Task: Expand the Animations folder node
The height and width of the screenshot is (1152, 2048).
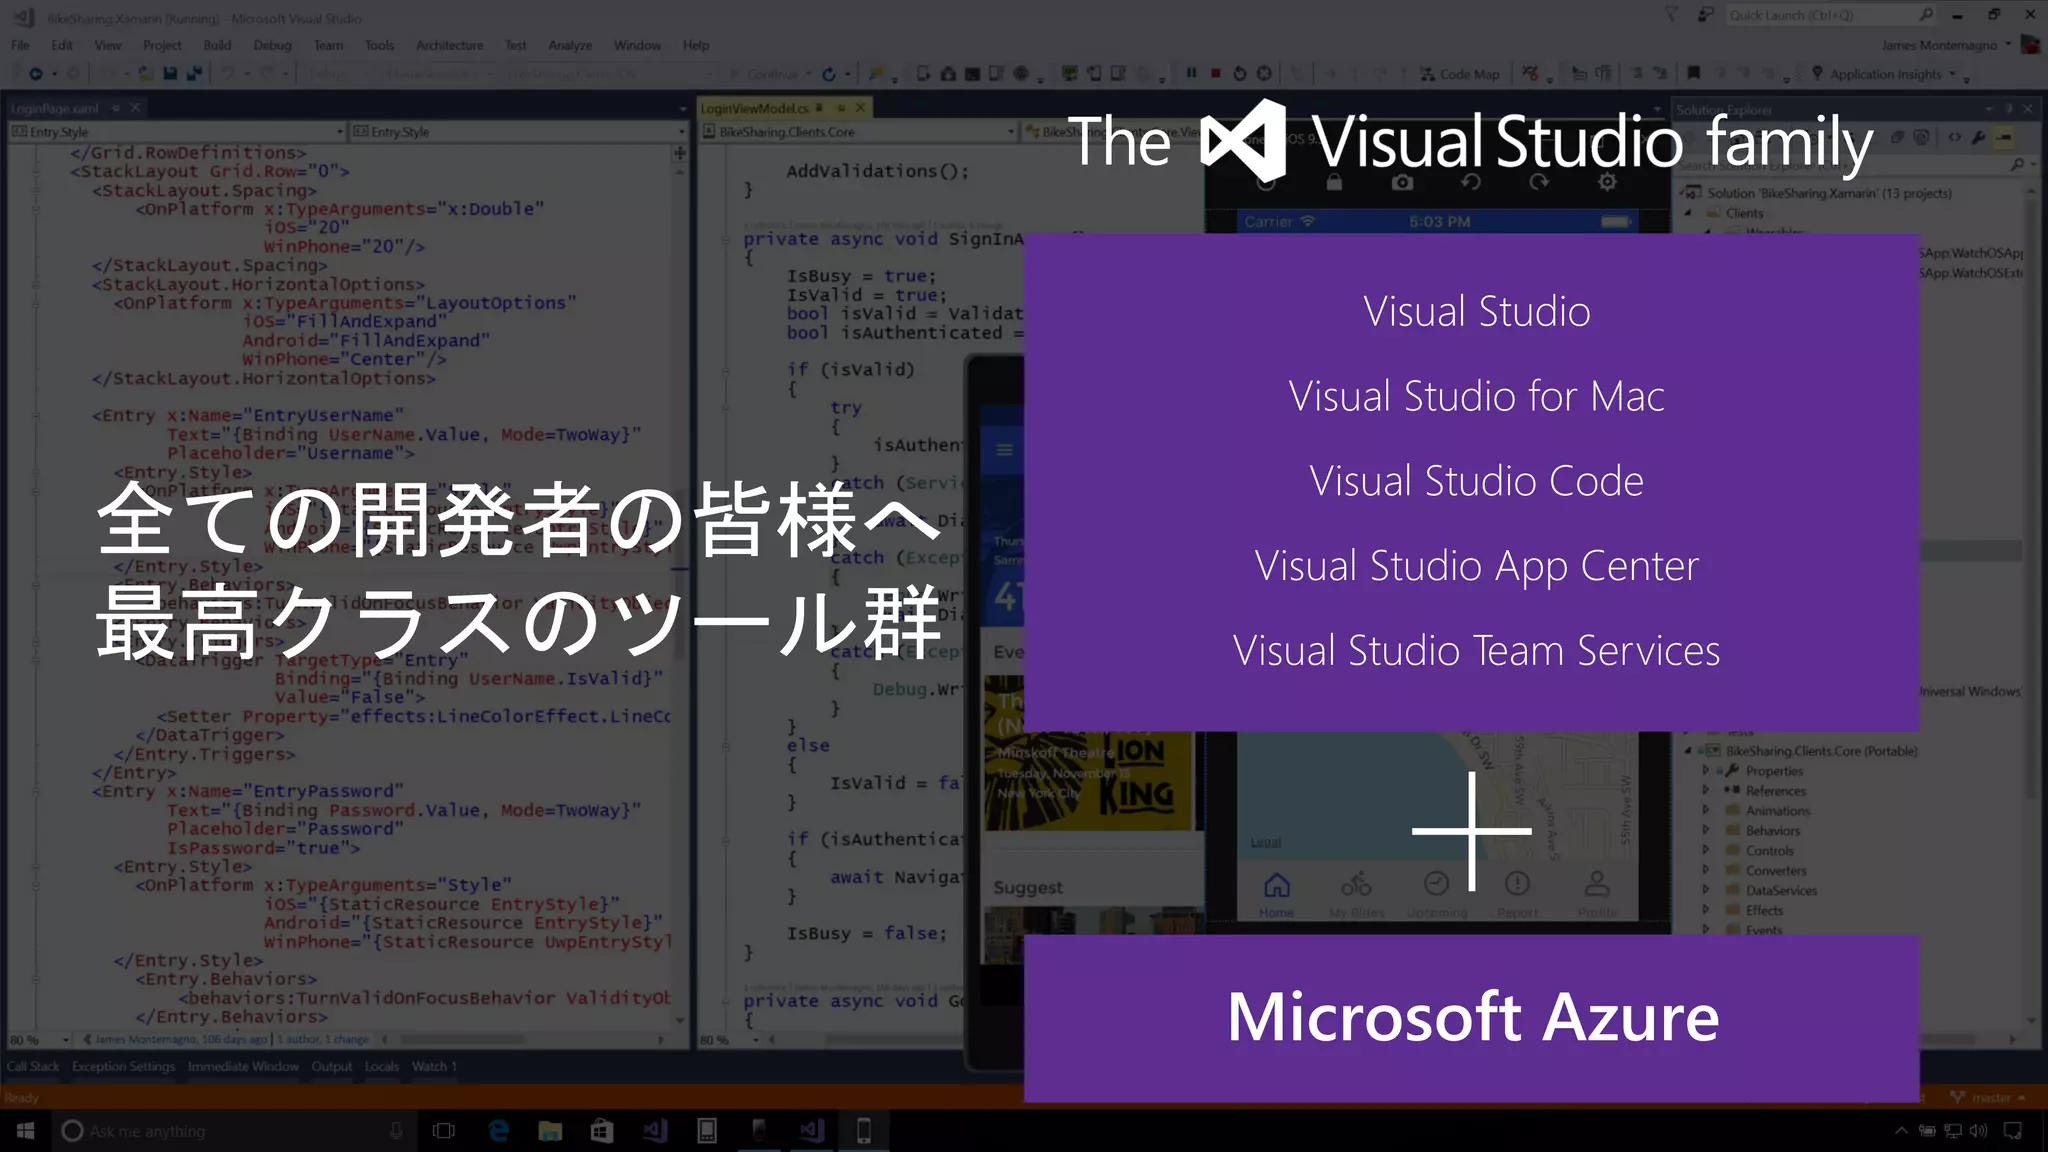Action: tap(1706, 811)
